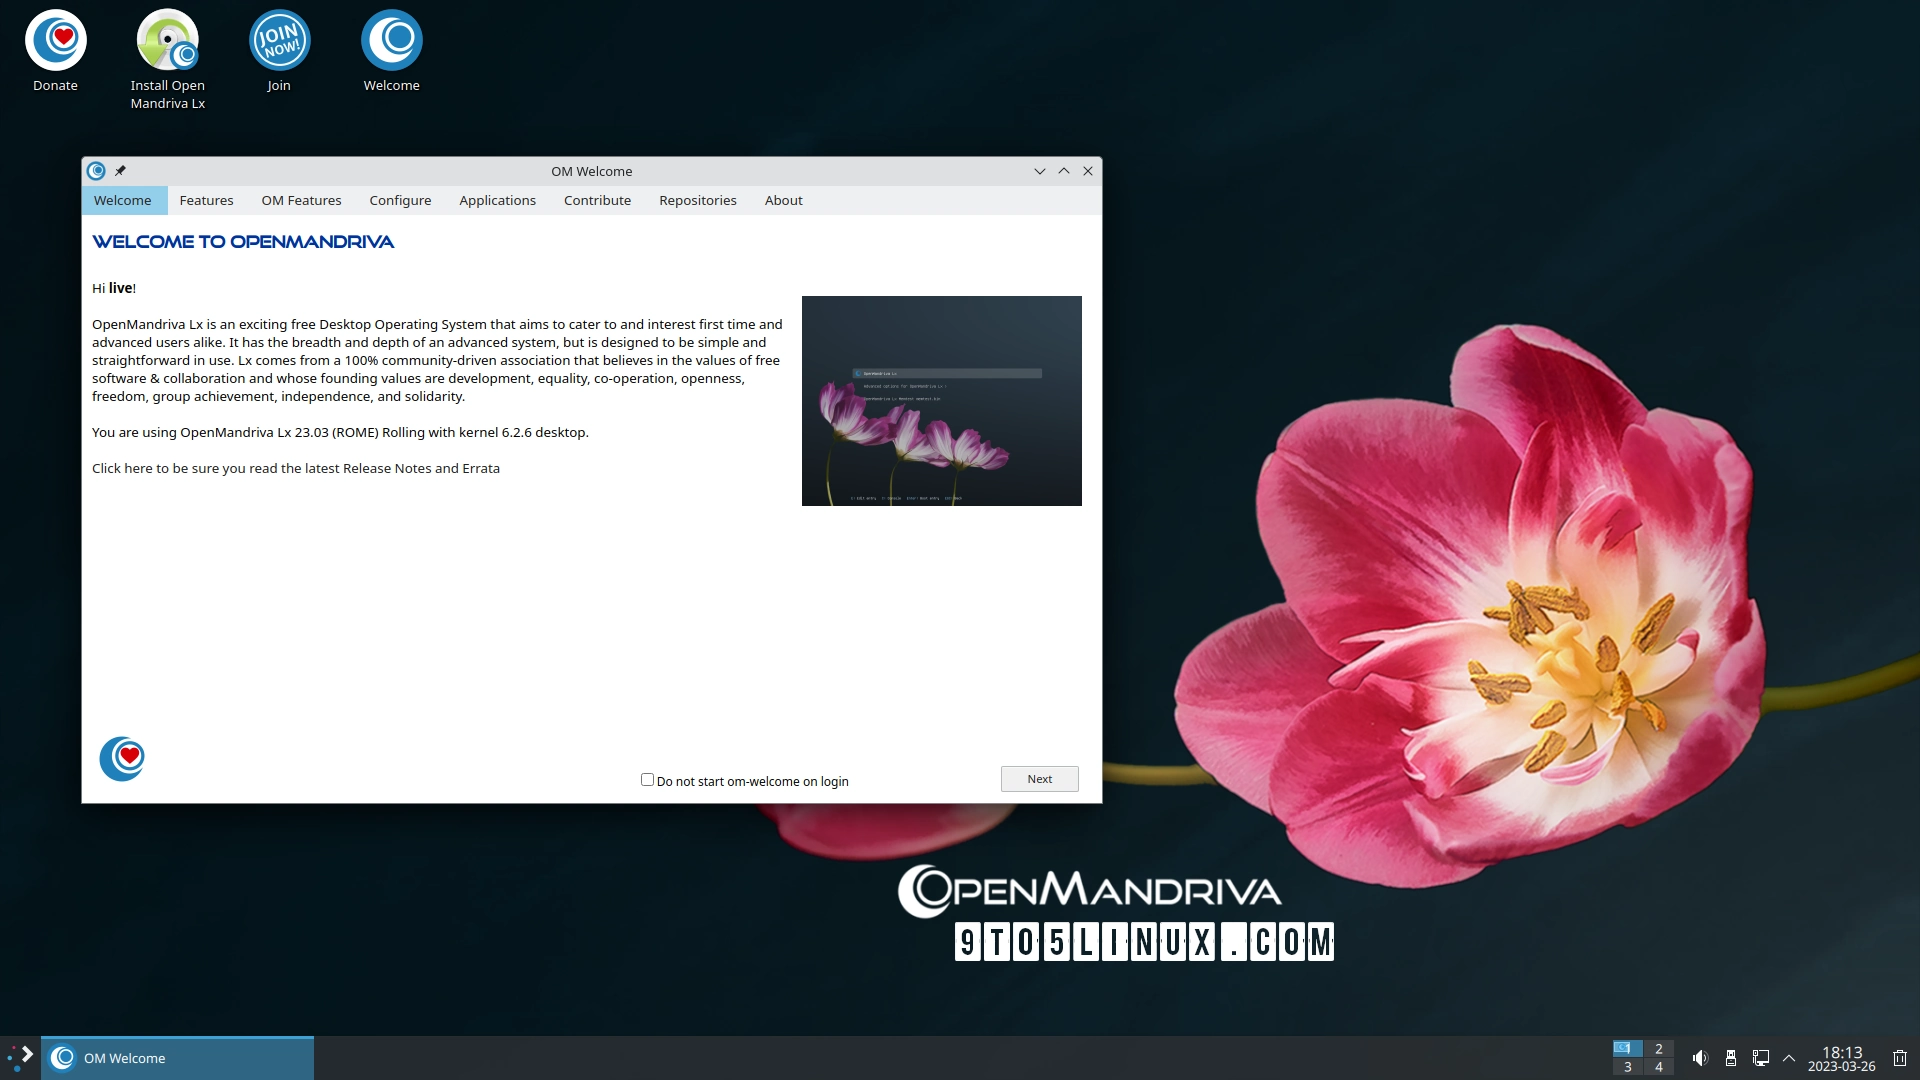Switch to the Configure tab
The width and height of the screenshot is (1920, 1080).
pos(400,200)
